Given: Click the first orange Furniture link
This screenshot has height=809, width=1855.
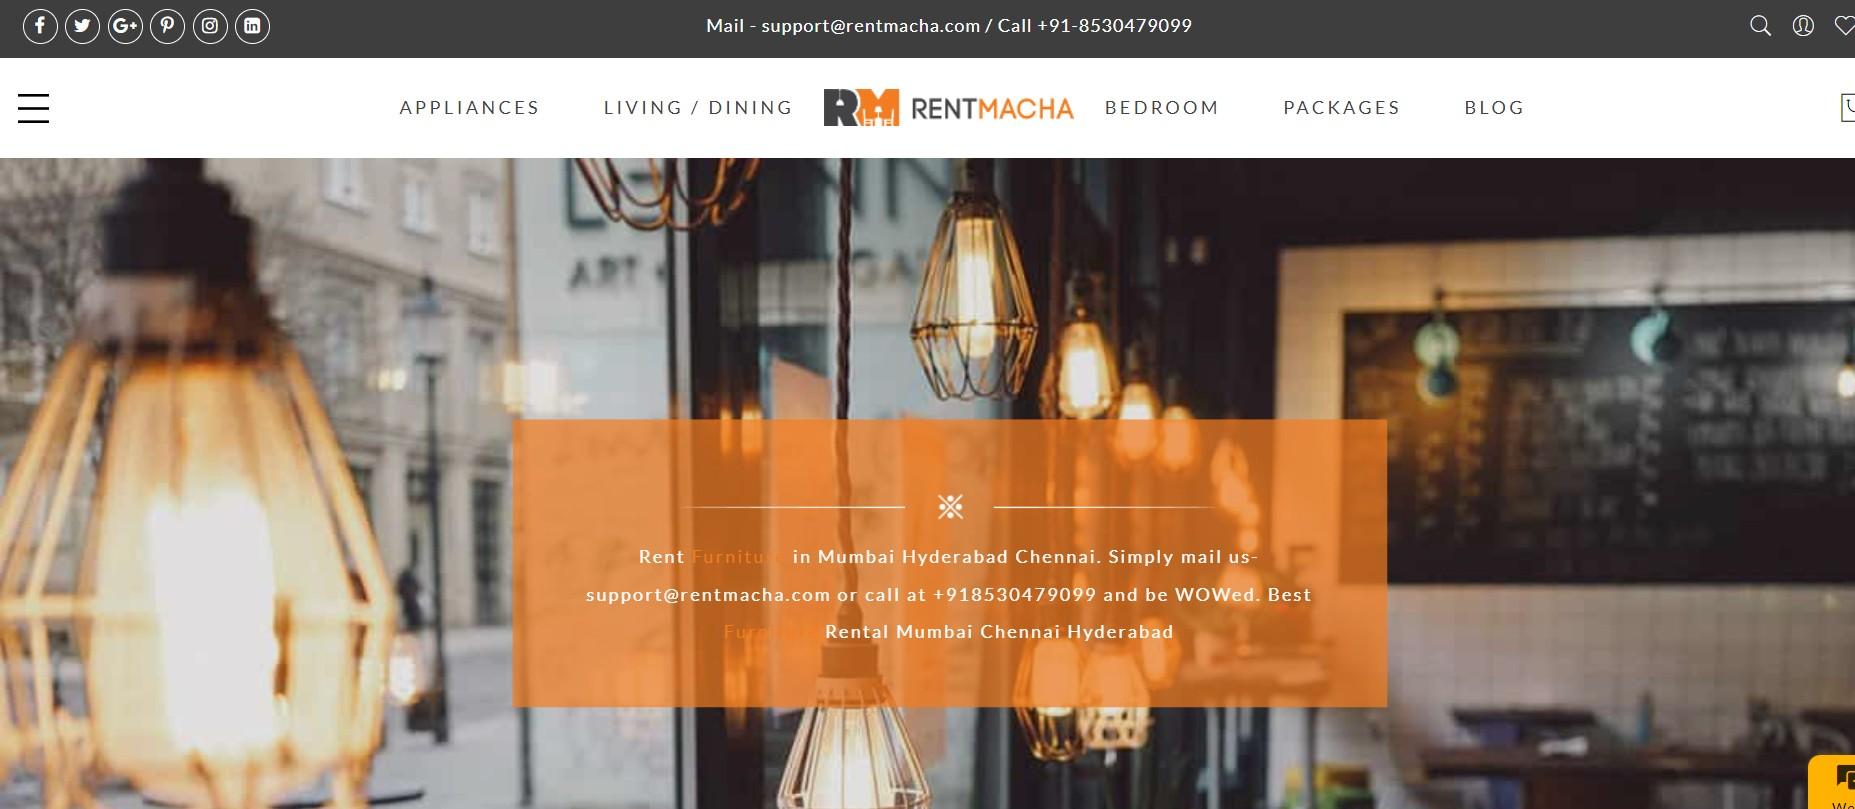Looking at the screenshot, I should coord(738,557).
